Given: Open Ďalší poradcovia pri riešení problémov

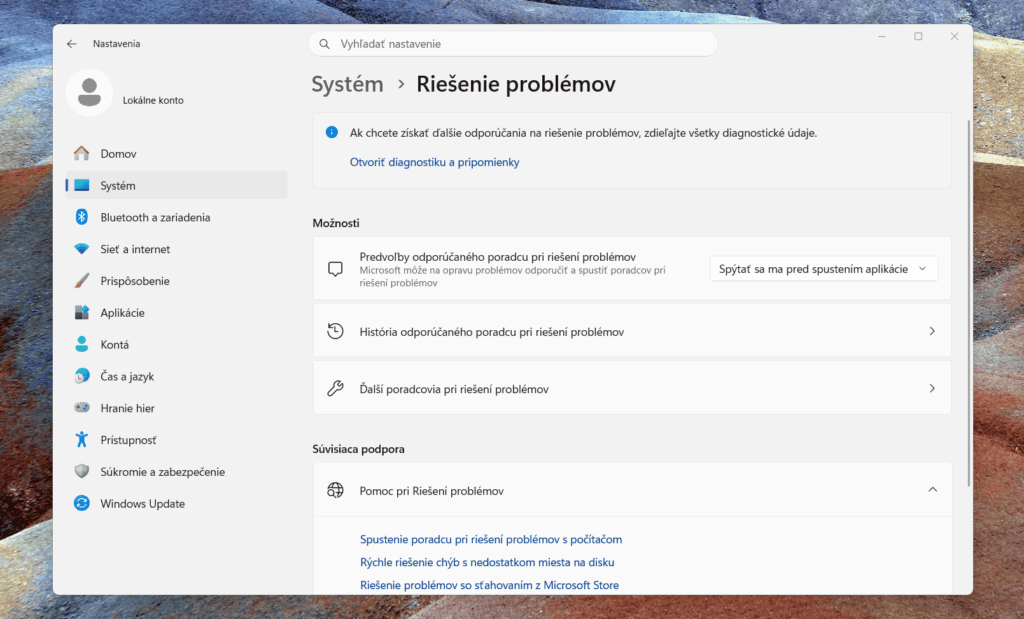Looking at the screenshot, I should (632, 389).
